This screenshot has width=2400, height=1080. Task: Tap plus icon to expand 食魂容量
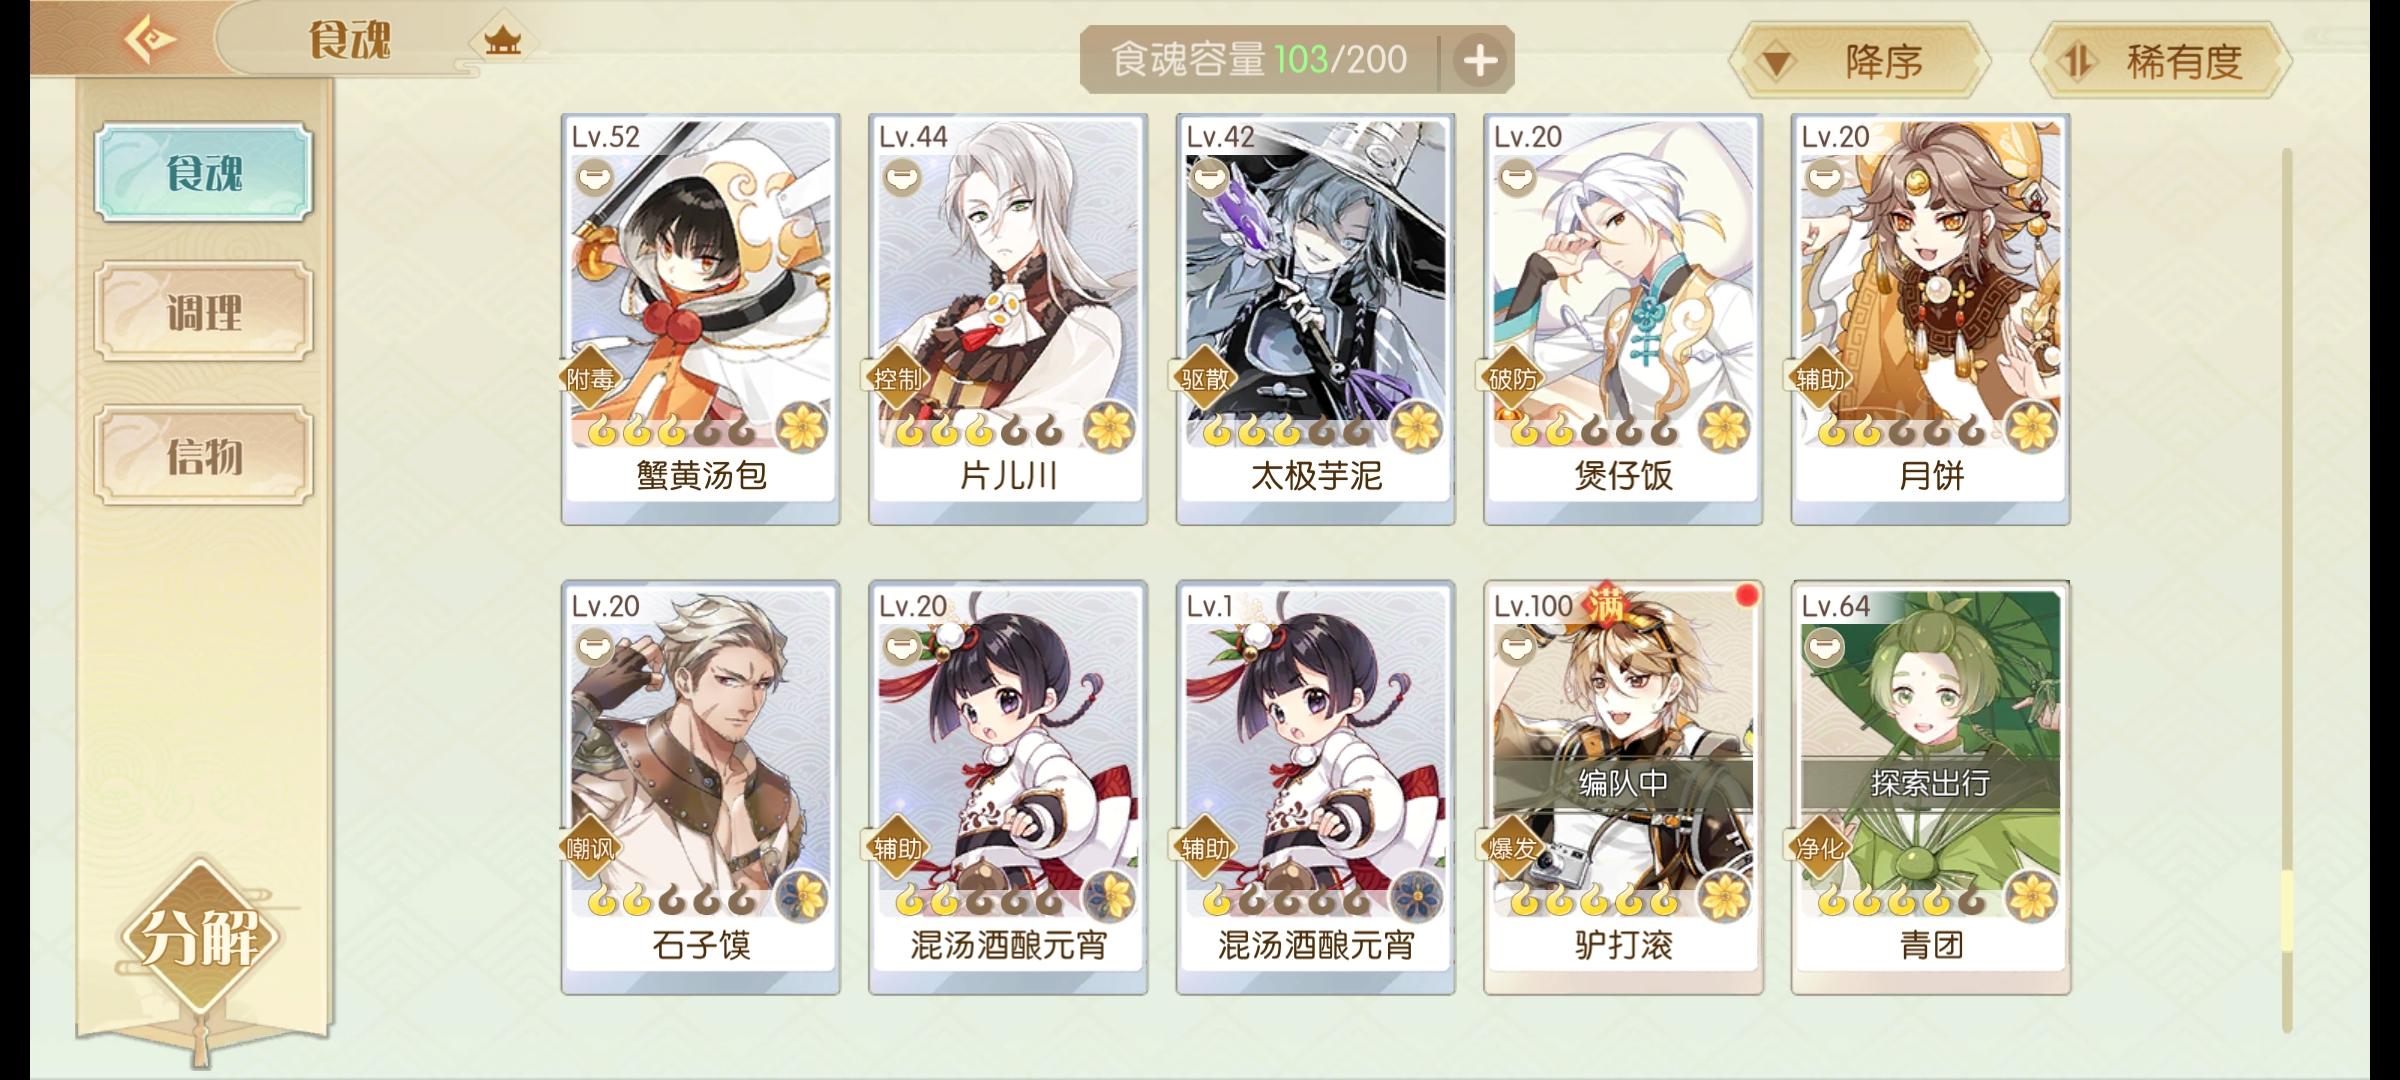click(x=1480, y=61)
